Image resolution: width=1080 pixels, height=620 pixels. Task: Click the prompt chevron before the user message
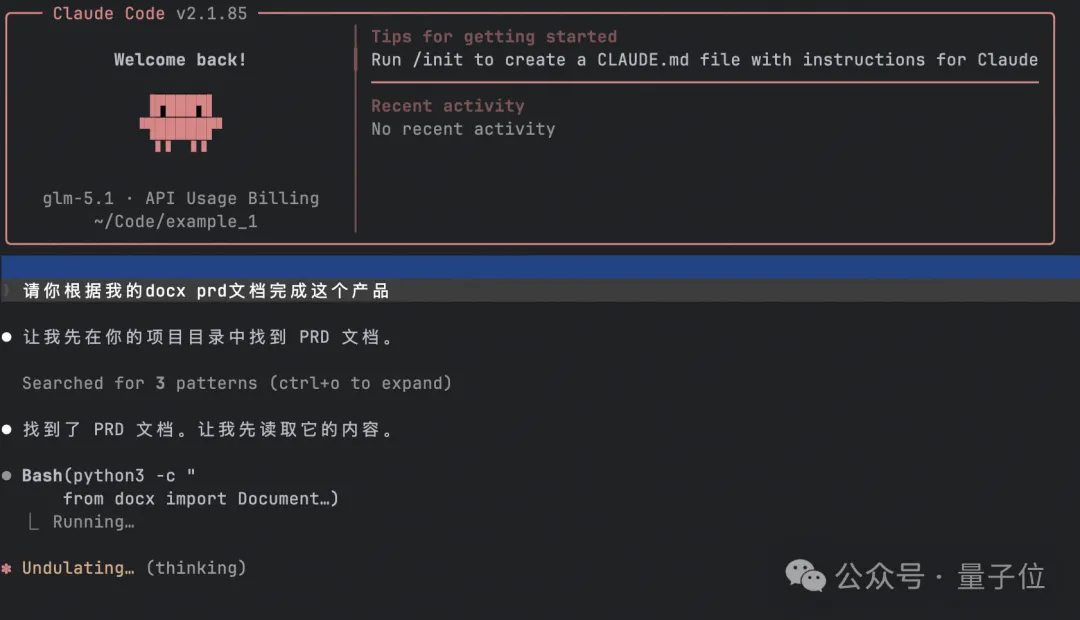click(x=7, y=291)
